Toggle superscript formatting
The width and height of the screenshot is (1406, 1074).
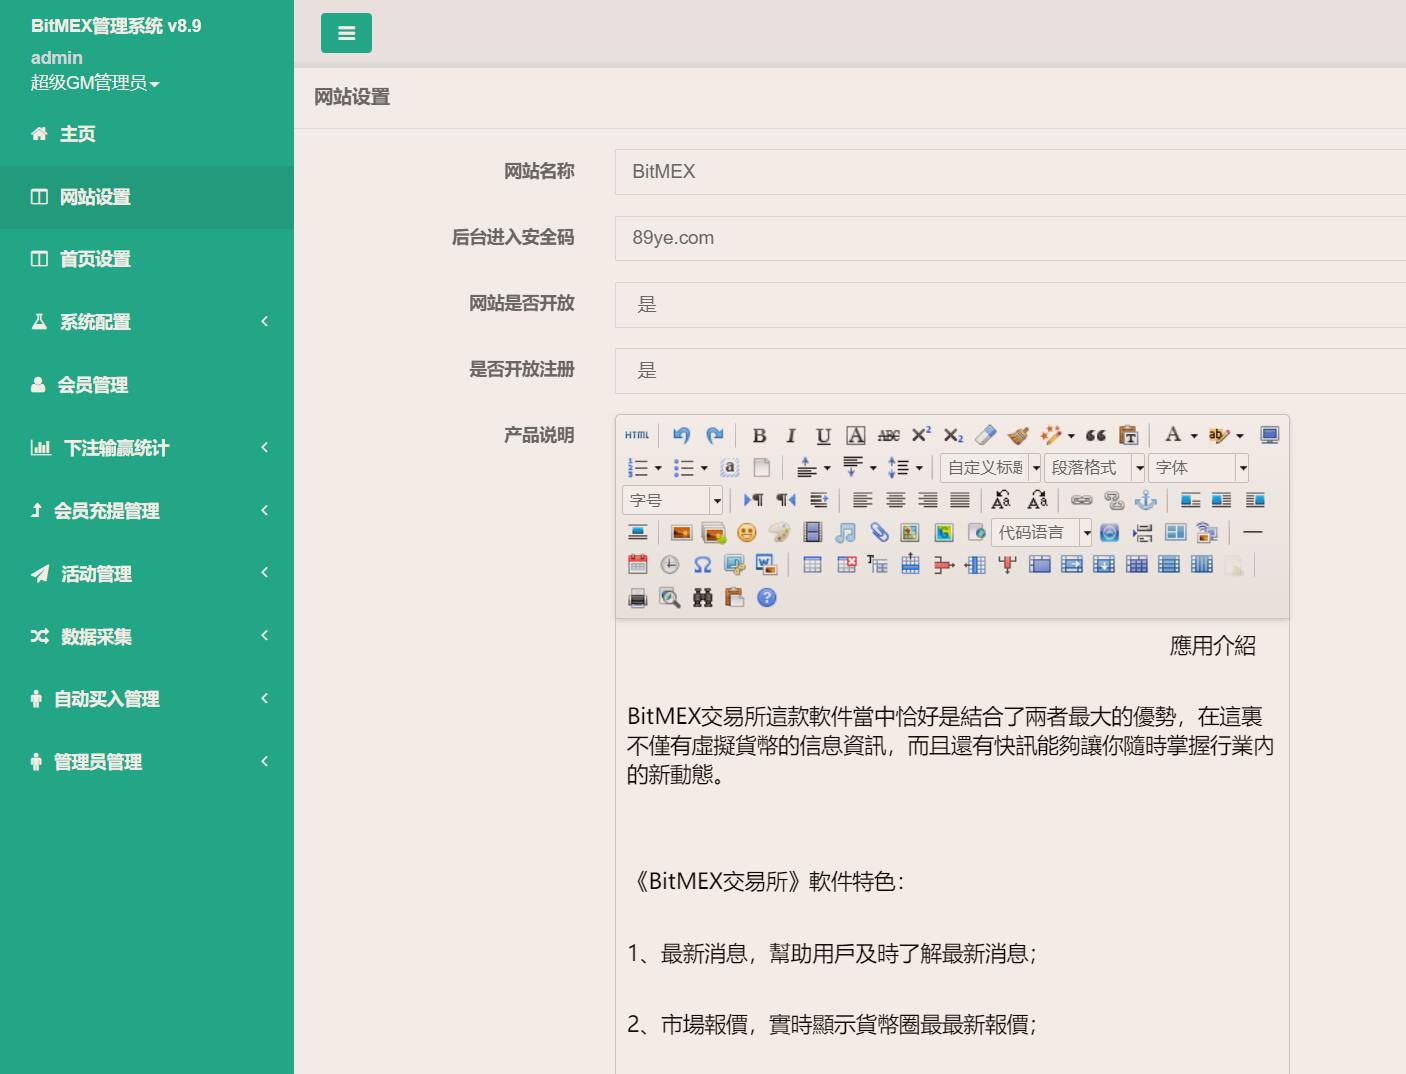921,435
